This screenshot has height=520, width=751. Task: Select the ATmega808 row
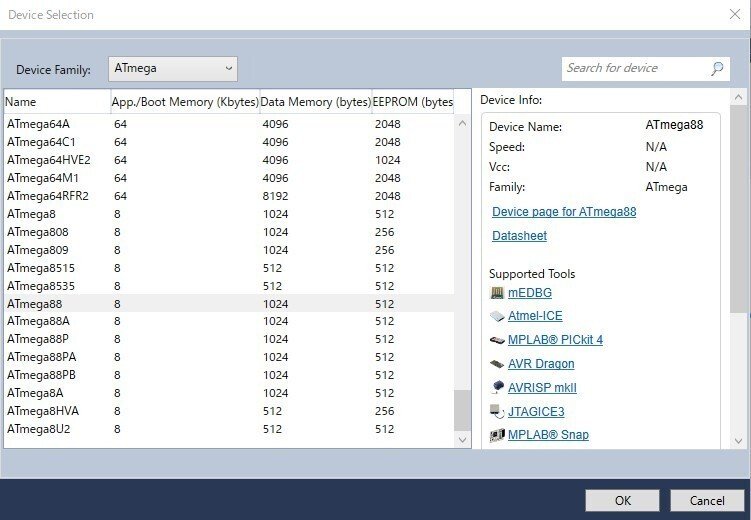pos(229,232)
